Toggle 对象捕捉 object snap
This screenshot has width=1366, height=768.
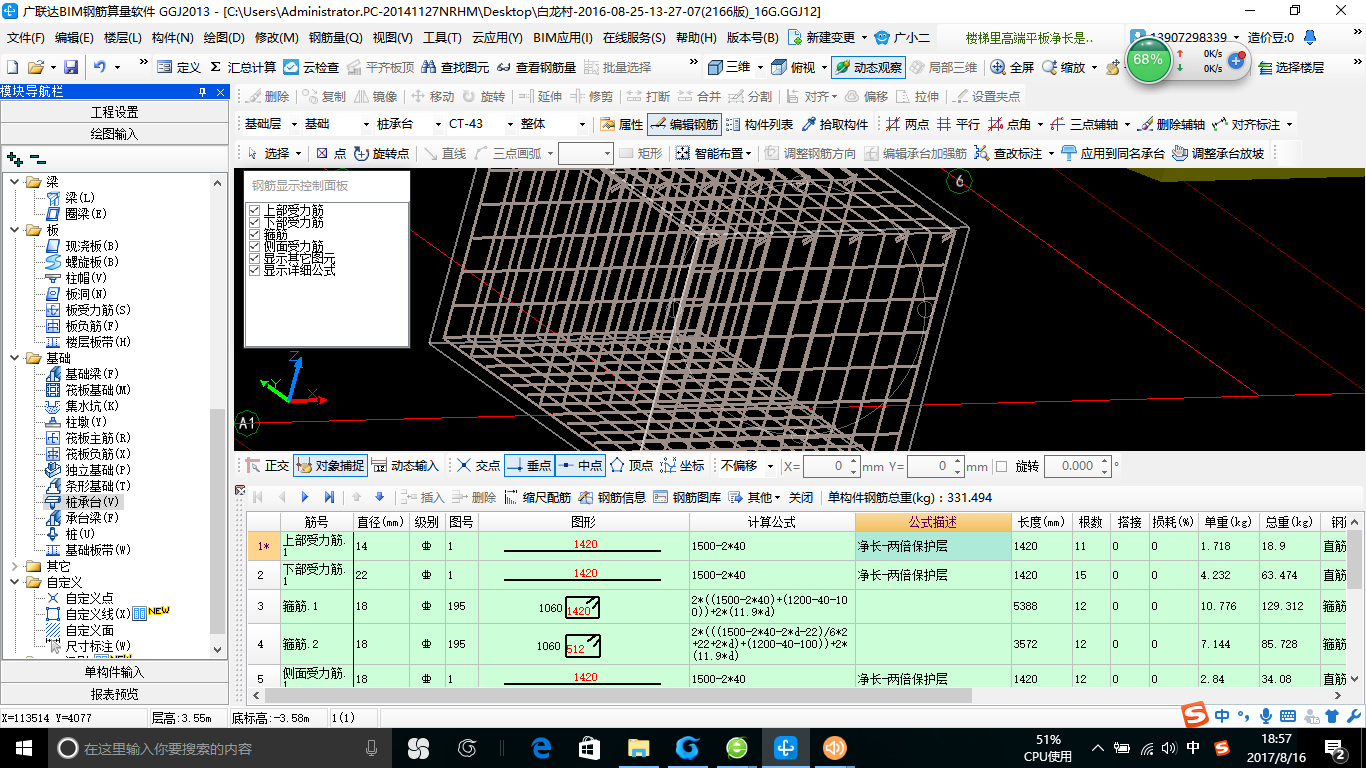[x=331, y=466]
